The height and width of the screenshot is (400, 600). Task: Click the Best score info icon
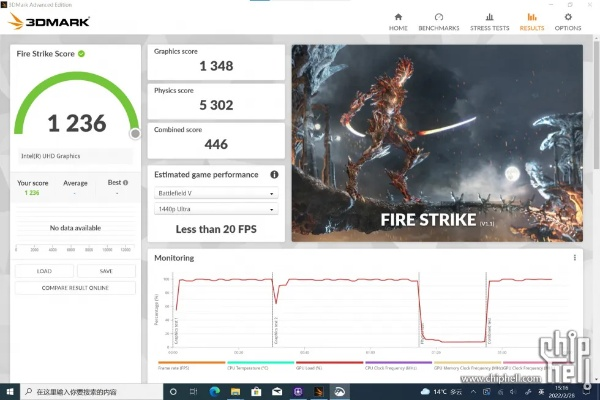coord(125,183)
